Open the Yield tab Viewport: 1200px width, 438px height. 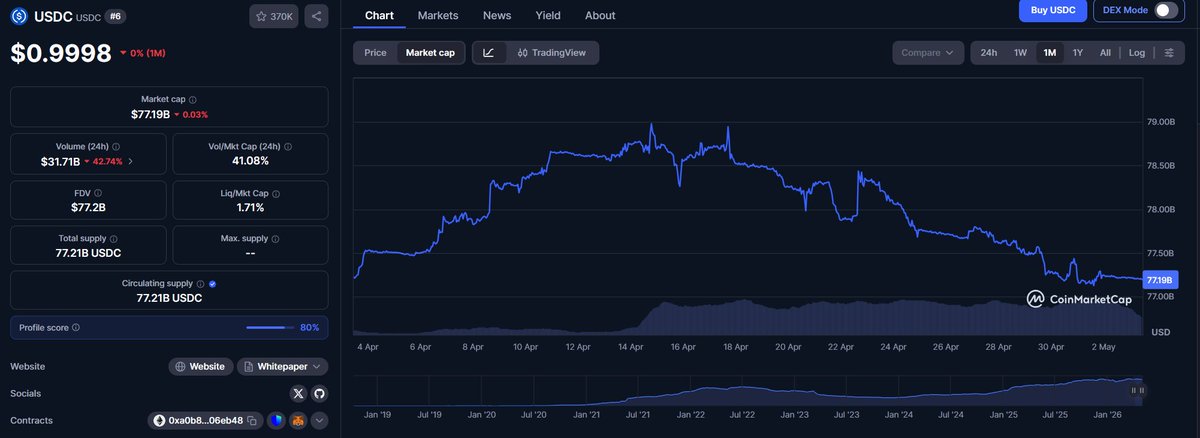click(548, 15)
